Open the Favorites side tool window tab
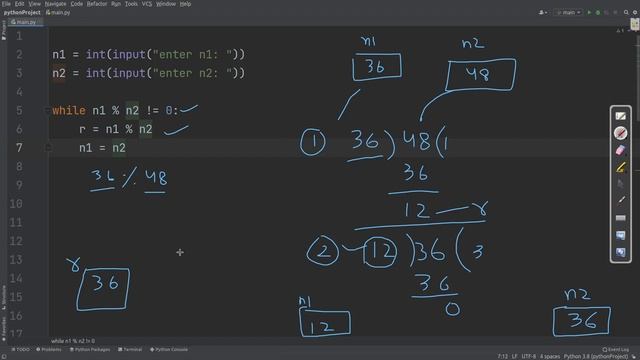640x360 pixels. coord(4,329)
